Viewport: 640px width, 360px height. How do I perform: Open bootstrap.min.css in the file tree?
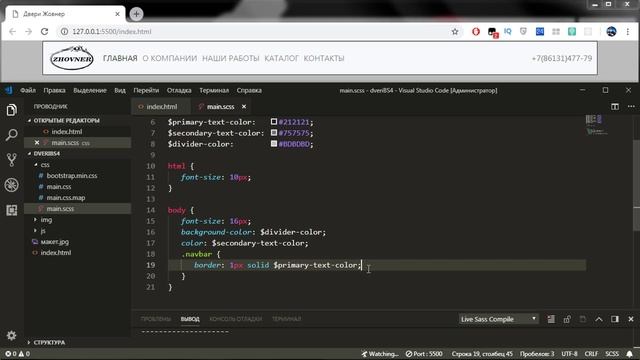pos(72,176)
